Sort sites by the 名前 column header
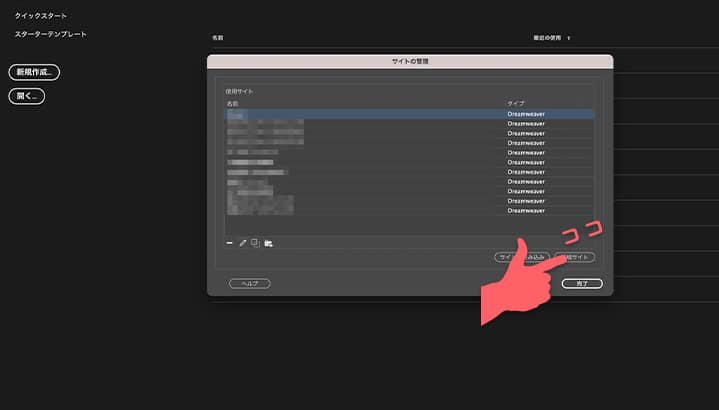This screenshot has height=410, width=719. coord(233,103)
